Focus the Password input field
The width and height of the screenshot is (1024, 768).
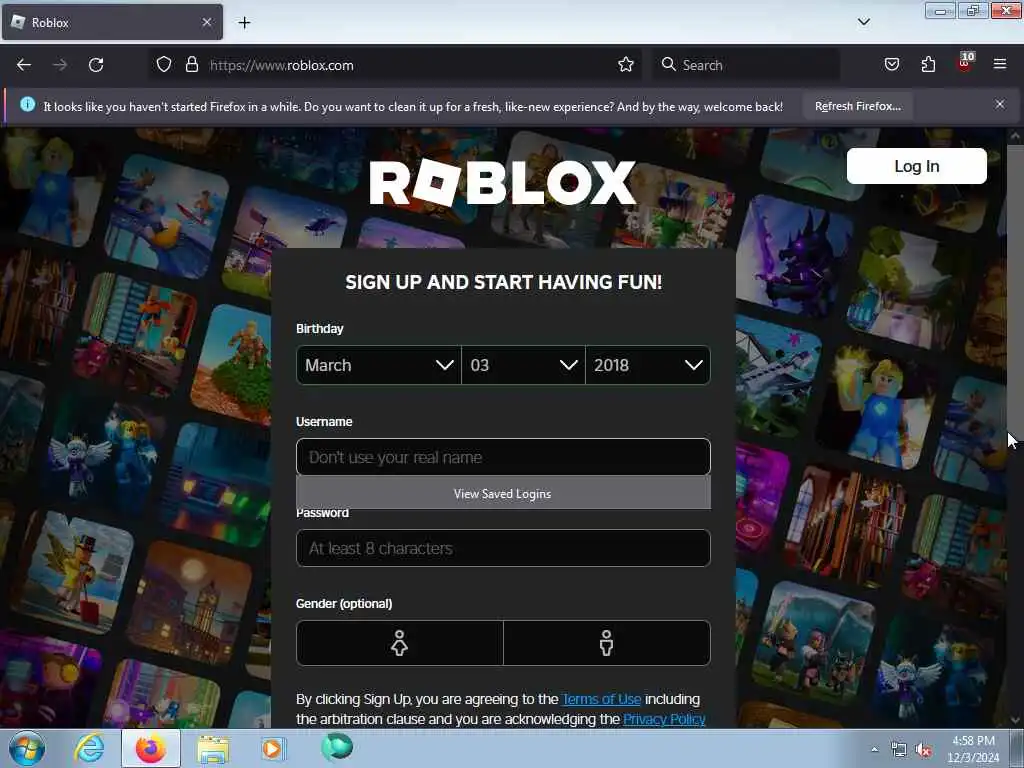pyautogui.click(x=503, y=548)
